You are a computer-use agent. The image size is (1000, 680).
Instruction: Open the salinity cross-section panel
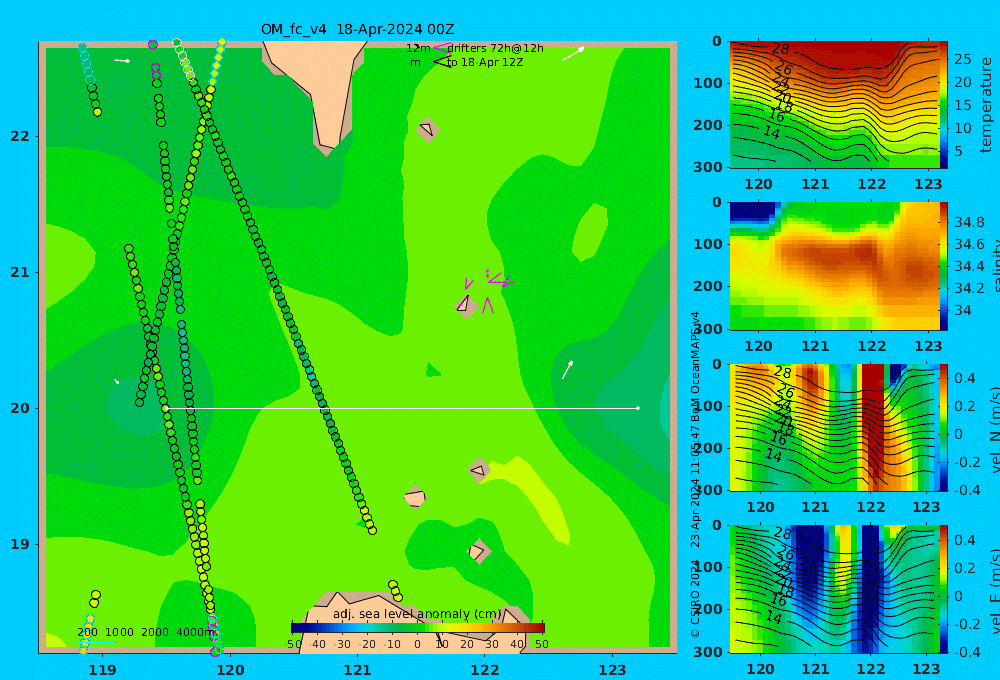834,266
